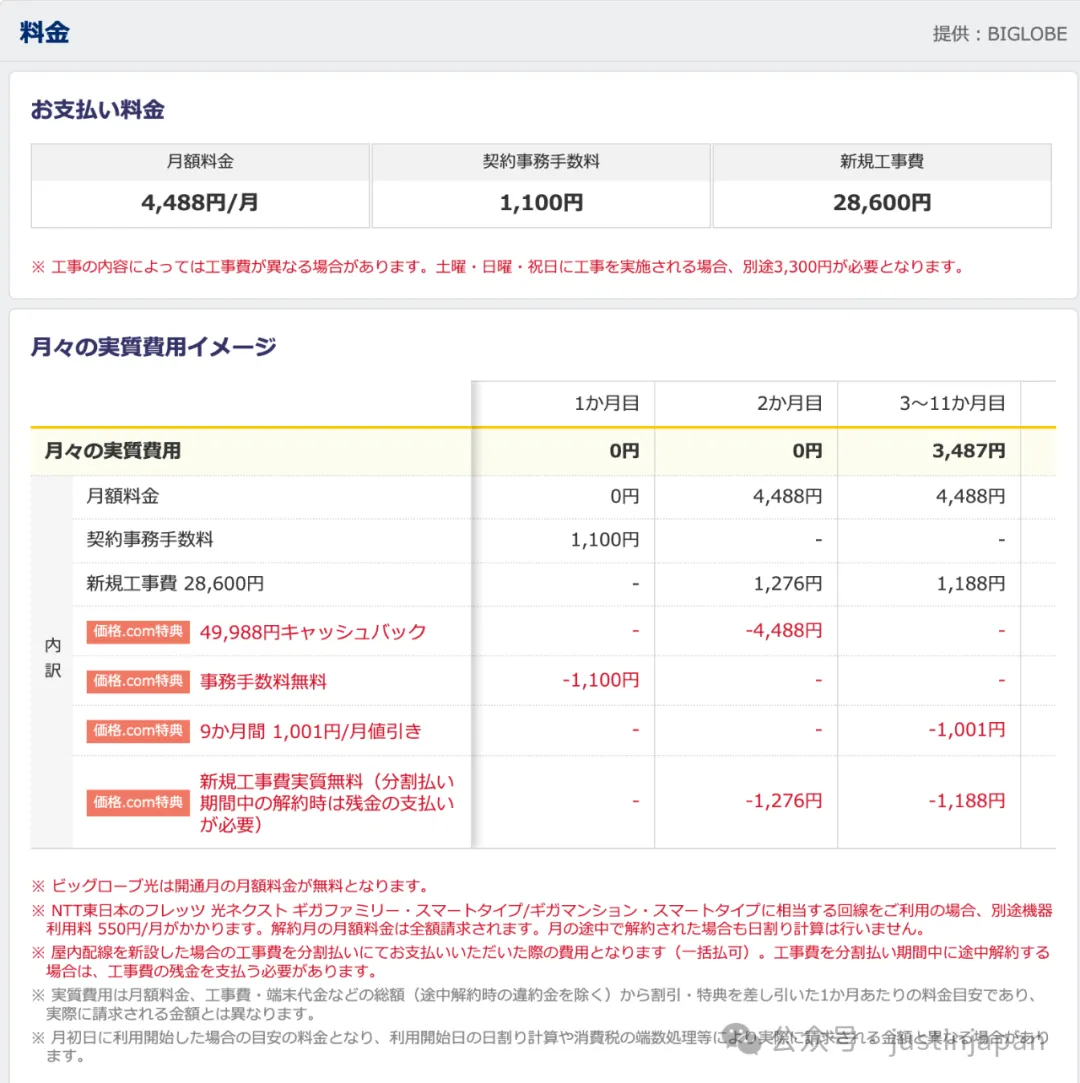Select 0円 in 月々の実質費用 row, 1か月目
The height and width of the screenshot is (1083, 1080).
pos(624,451)
